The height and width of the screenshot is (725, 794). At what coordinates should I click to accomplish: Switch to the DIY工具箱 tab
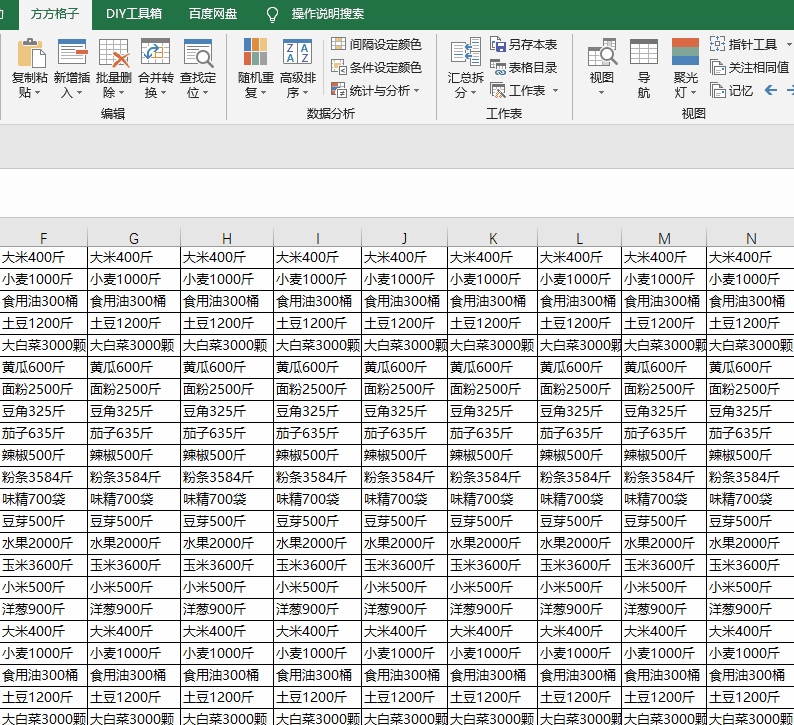133,14
